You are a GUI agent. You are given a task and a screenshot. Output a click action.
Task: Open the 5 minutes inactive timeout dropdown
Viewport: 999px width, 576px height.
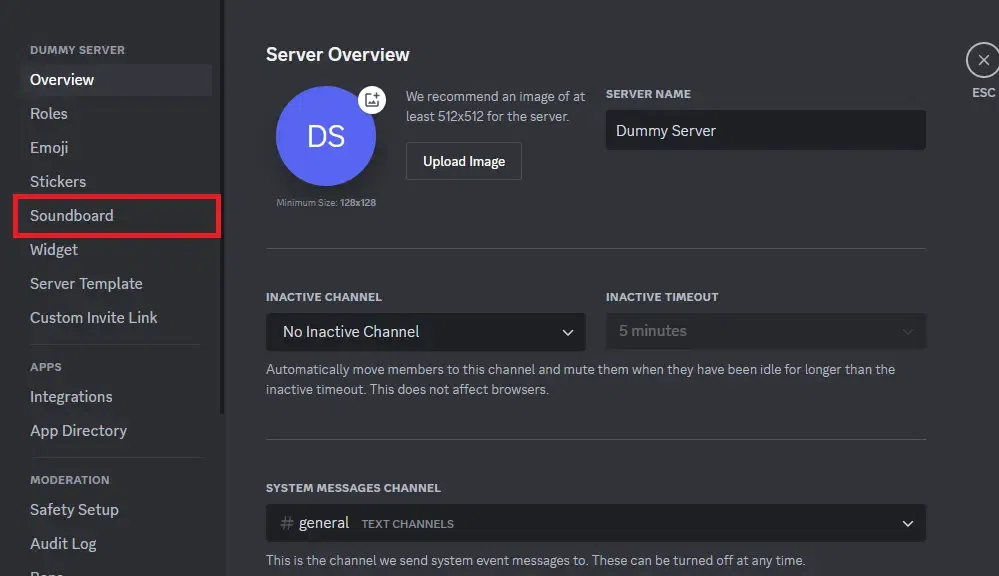(765, 331)
